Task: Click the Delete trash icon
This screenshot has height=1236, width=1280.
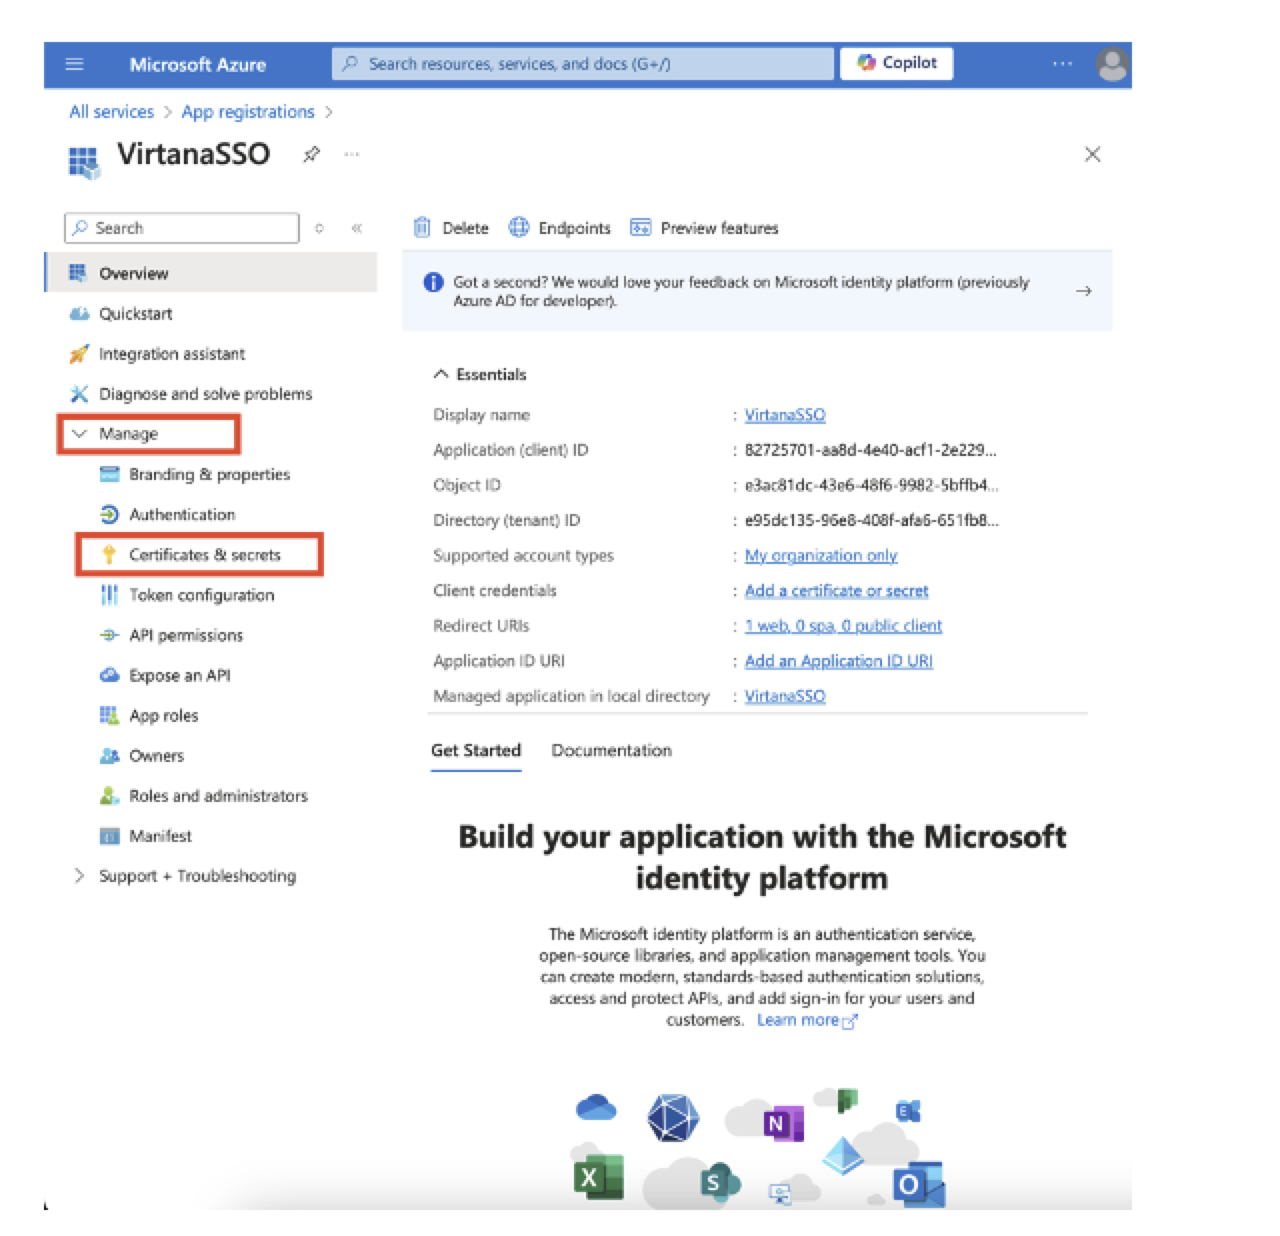Action: tap(422, 228)
